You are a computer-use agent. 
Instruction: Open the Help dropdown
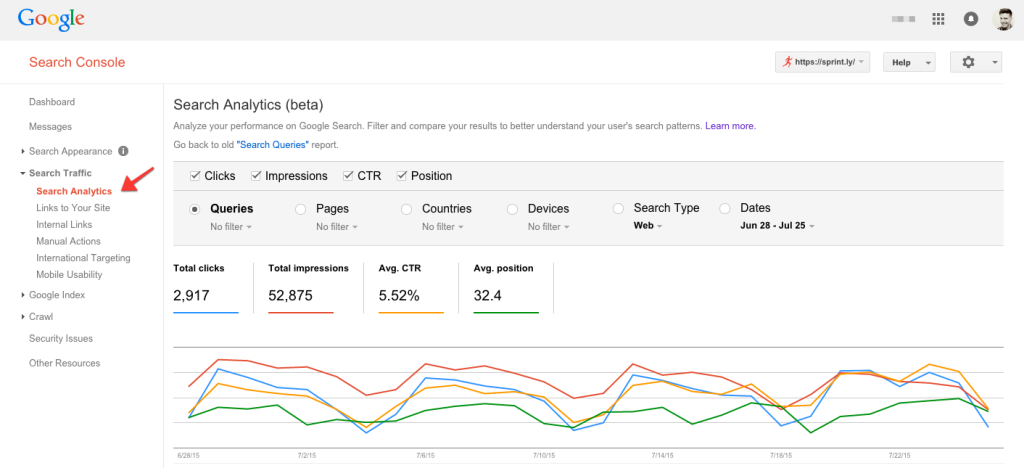(909, 62)
